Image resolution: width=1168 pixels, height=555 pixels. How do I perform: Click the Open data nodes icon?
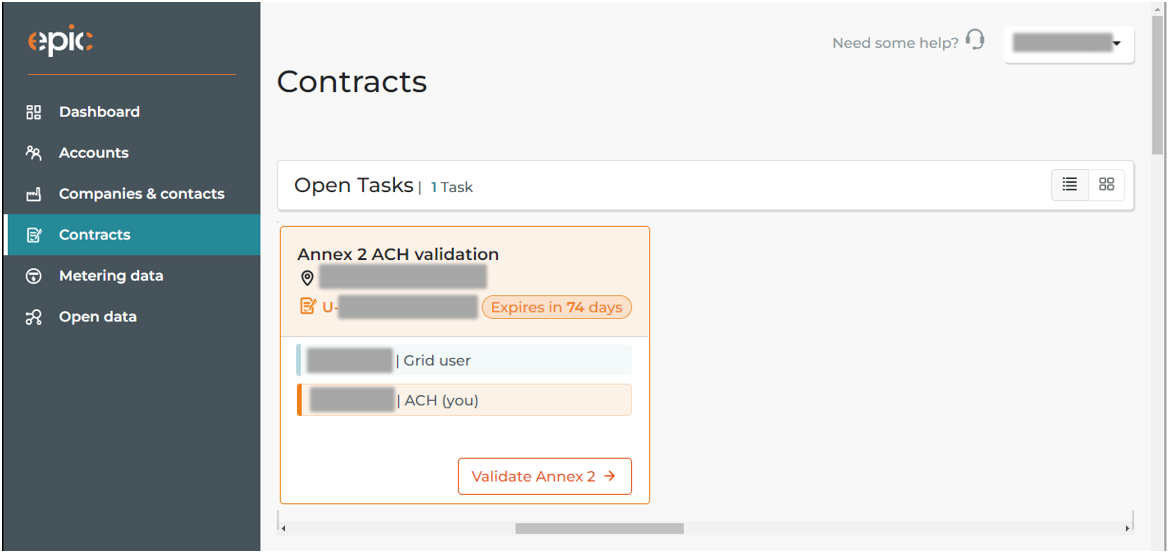click(34, 317)
